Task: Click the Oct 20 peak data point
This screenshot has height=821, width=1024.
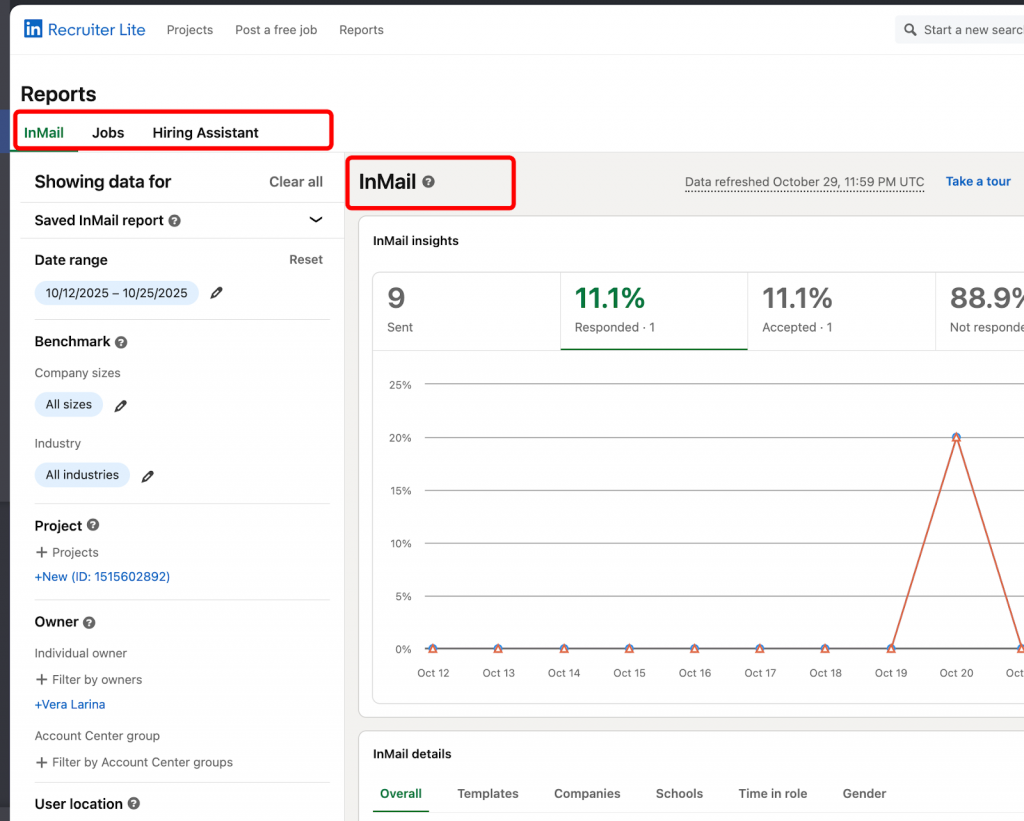Action: click(x=956, y=436)
